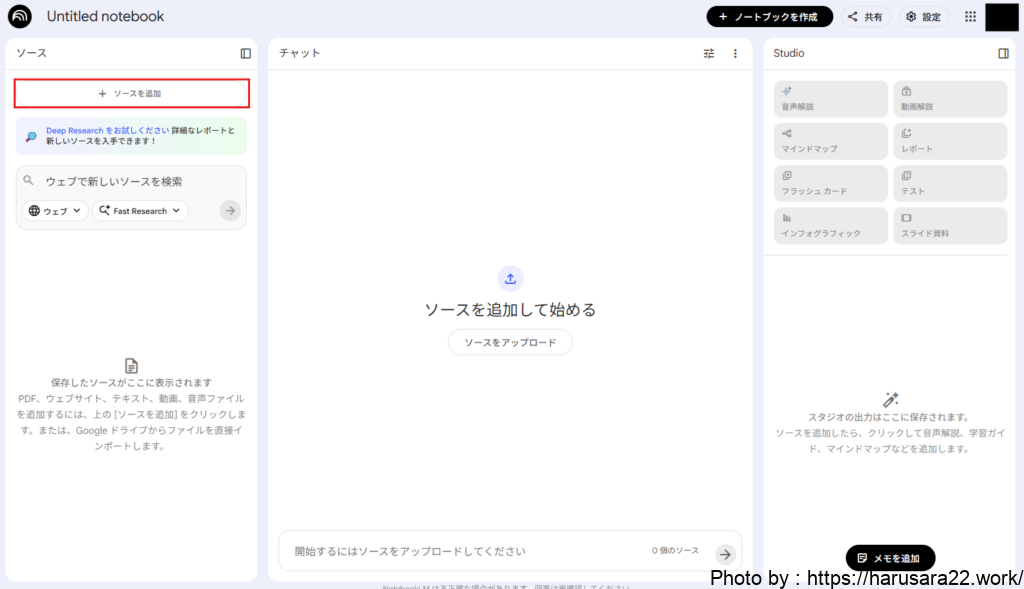Open the 設定 settings menu

(923, 17)
